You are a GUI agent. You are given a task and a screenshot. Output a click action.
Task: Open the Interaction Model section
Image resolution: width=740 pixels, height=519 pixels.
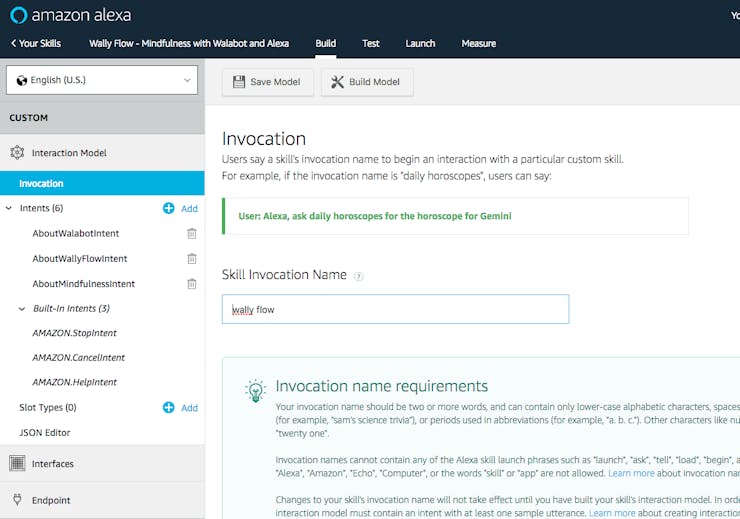102,153
